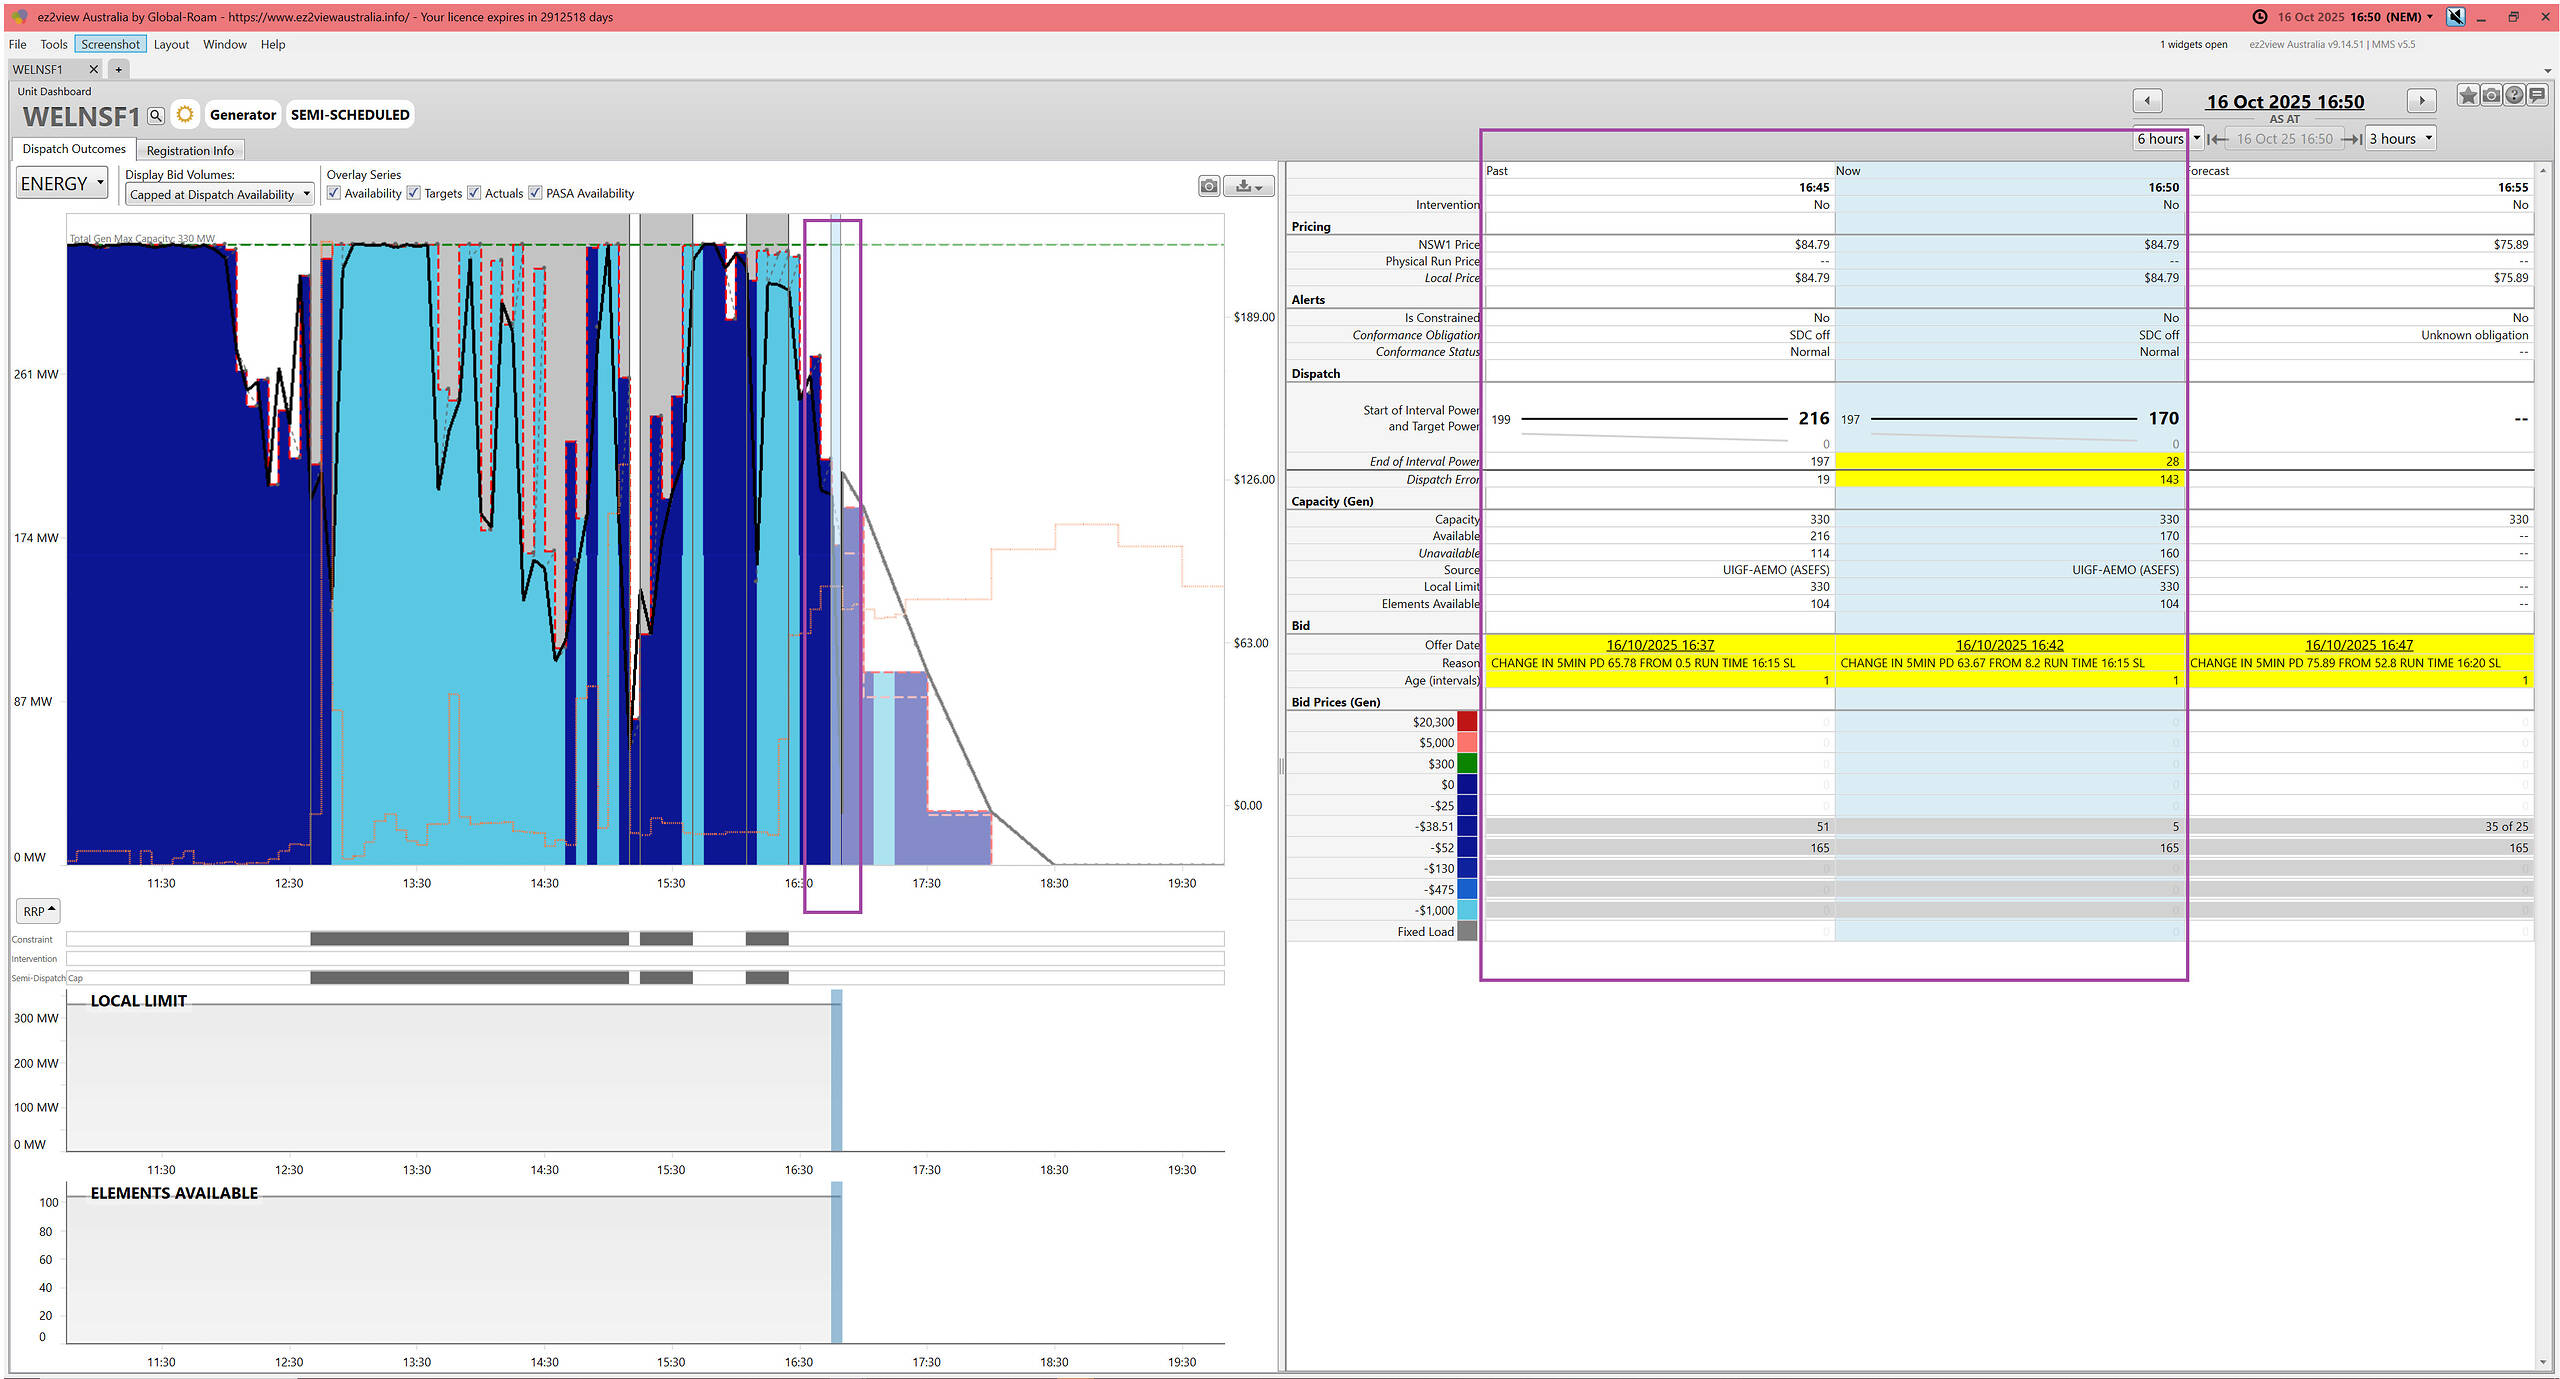Open the 3 hours forecast range dropdown
This screenshot has width=2560, height=1379.
(2400, 139)
